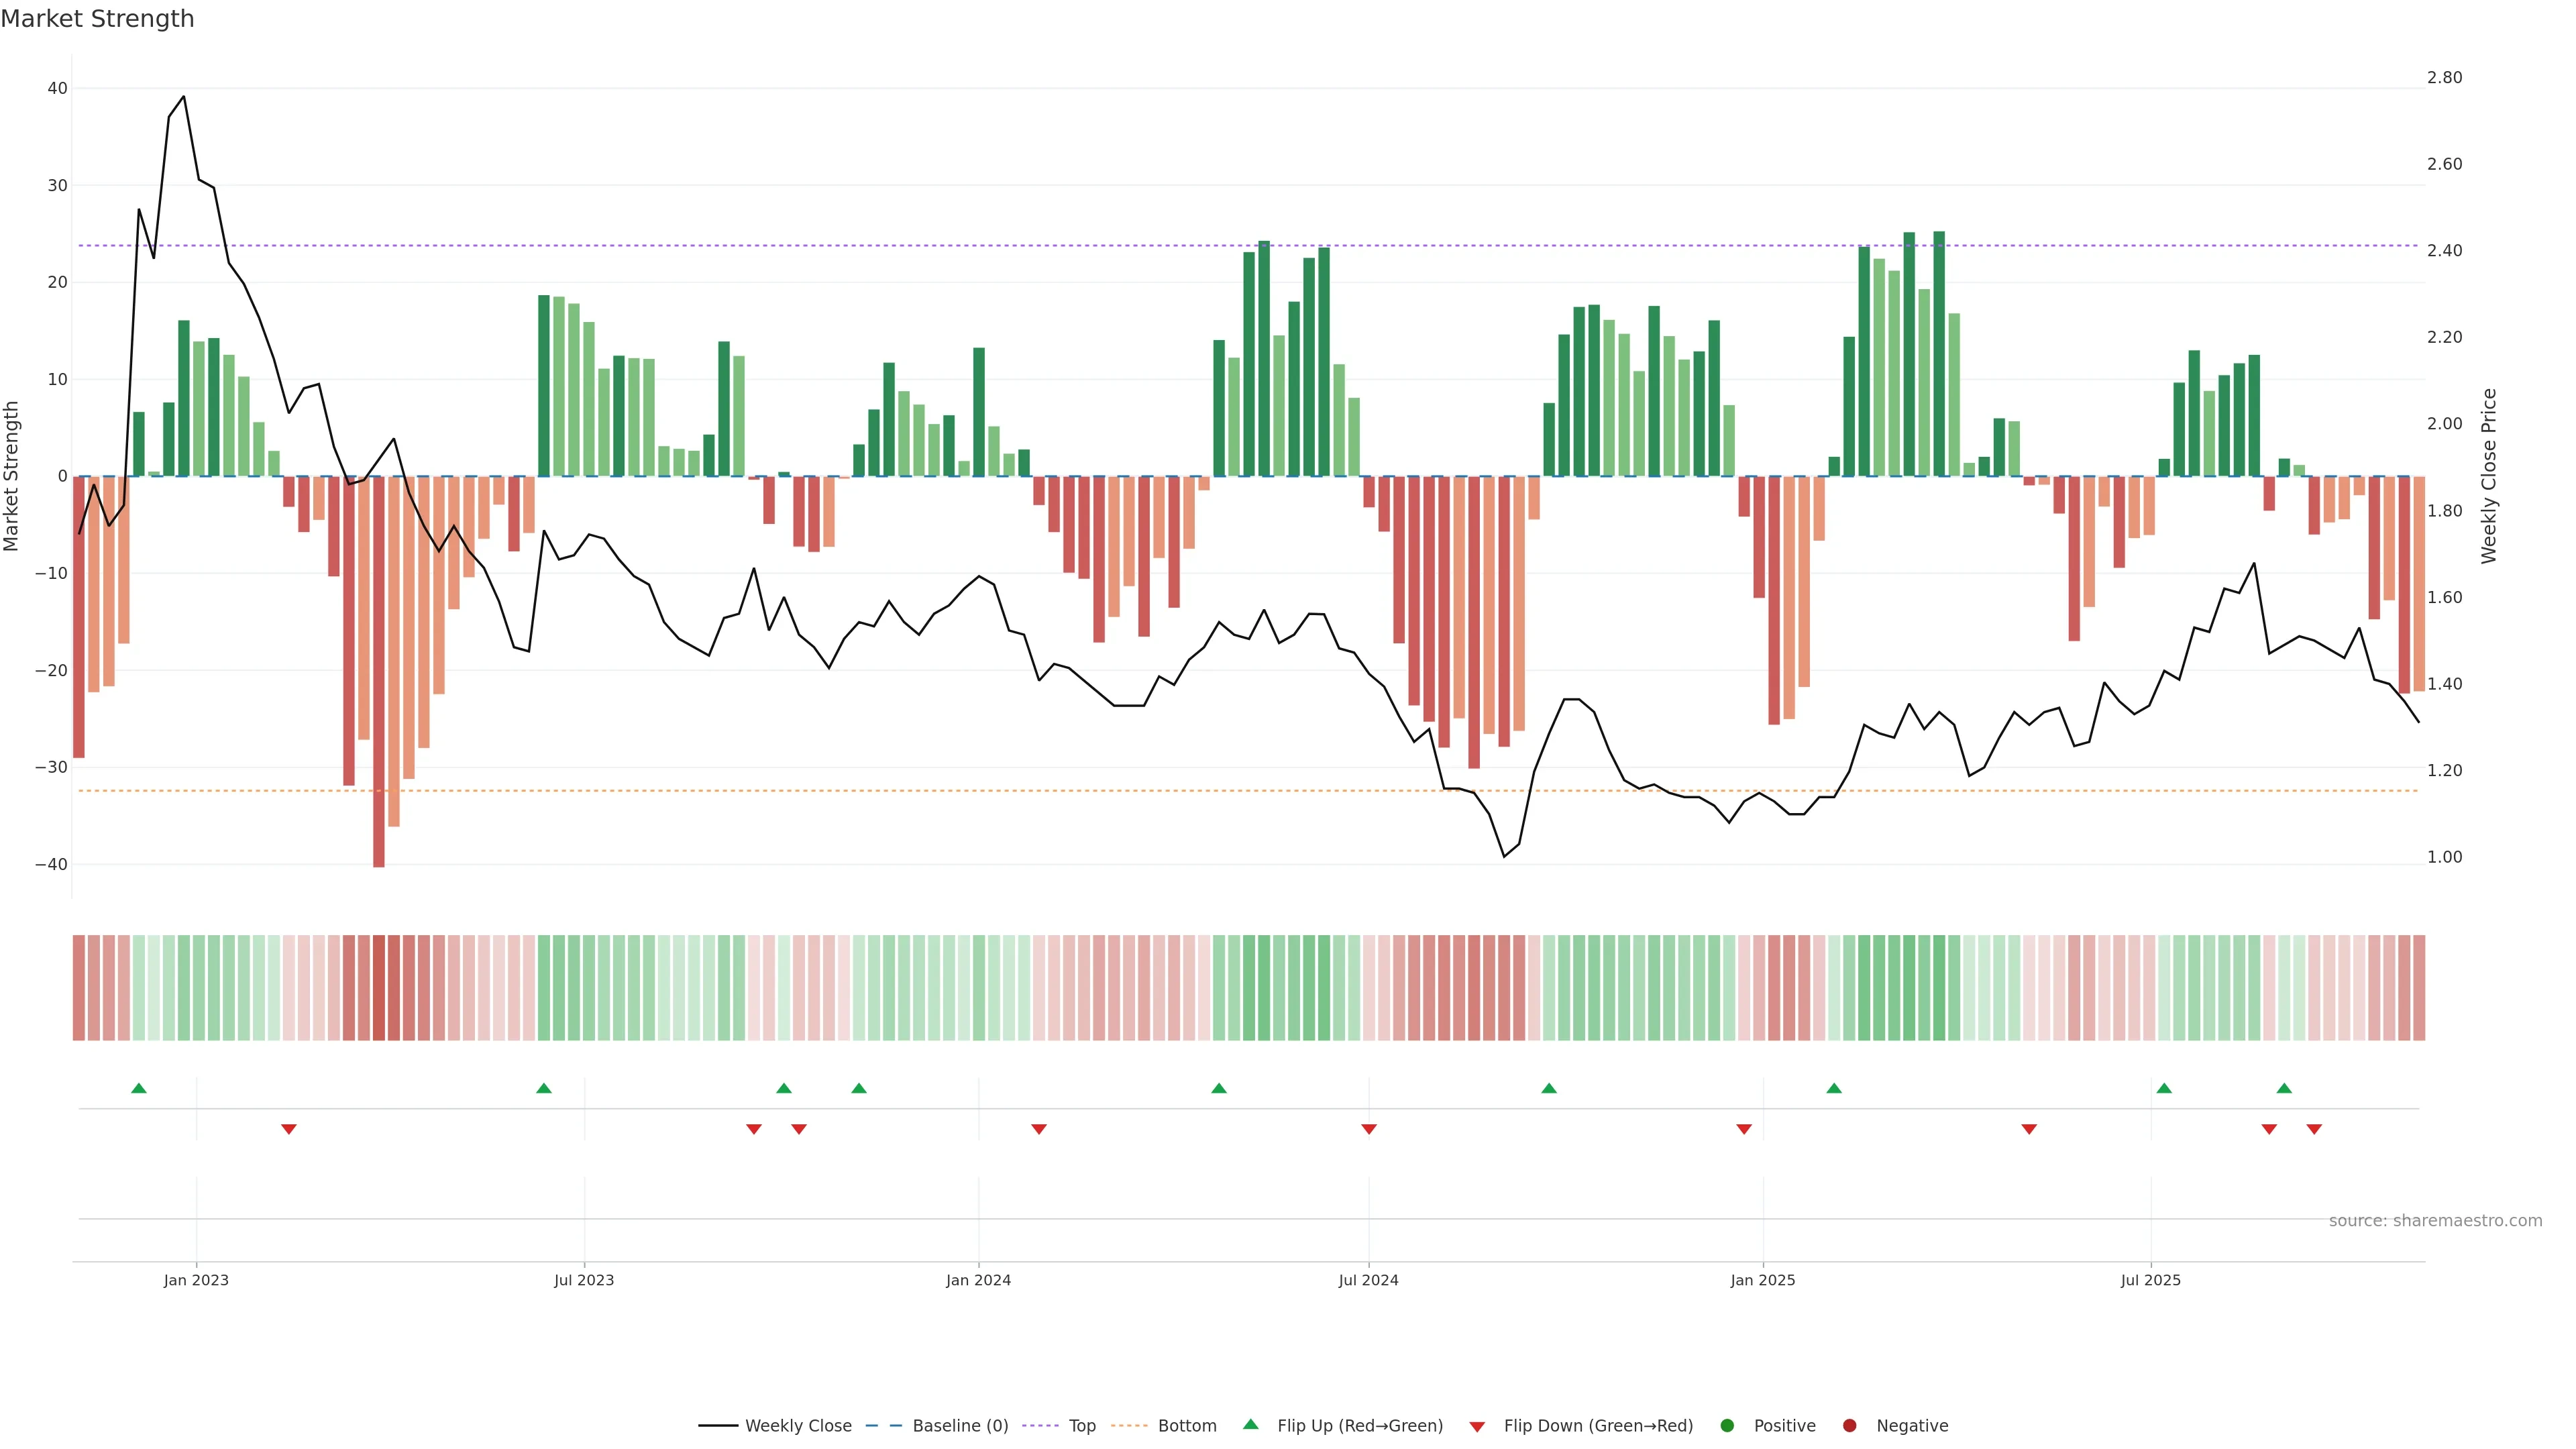The image size is (2576, 1449).
Task: Click Jan 2024 x-axis label
Action: [x=978, y=1280]
